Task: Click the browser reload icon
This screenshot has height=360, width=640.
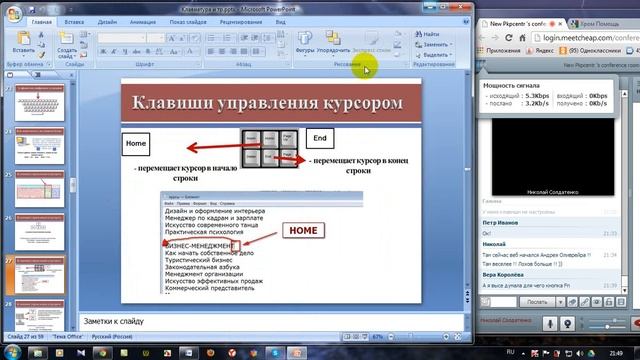Action: tap(509, 38)
